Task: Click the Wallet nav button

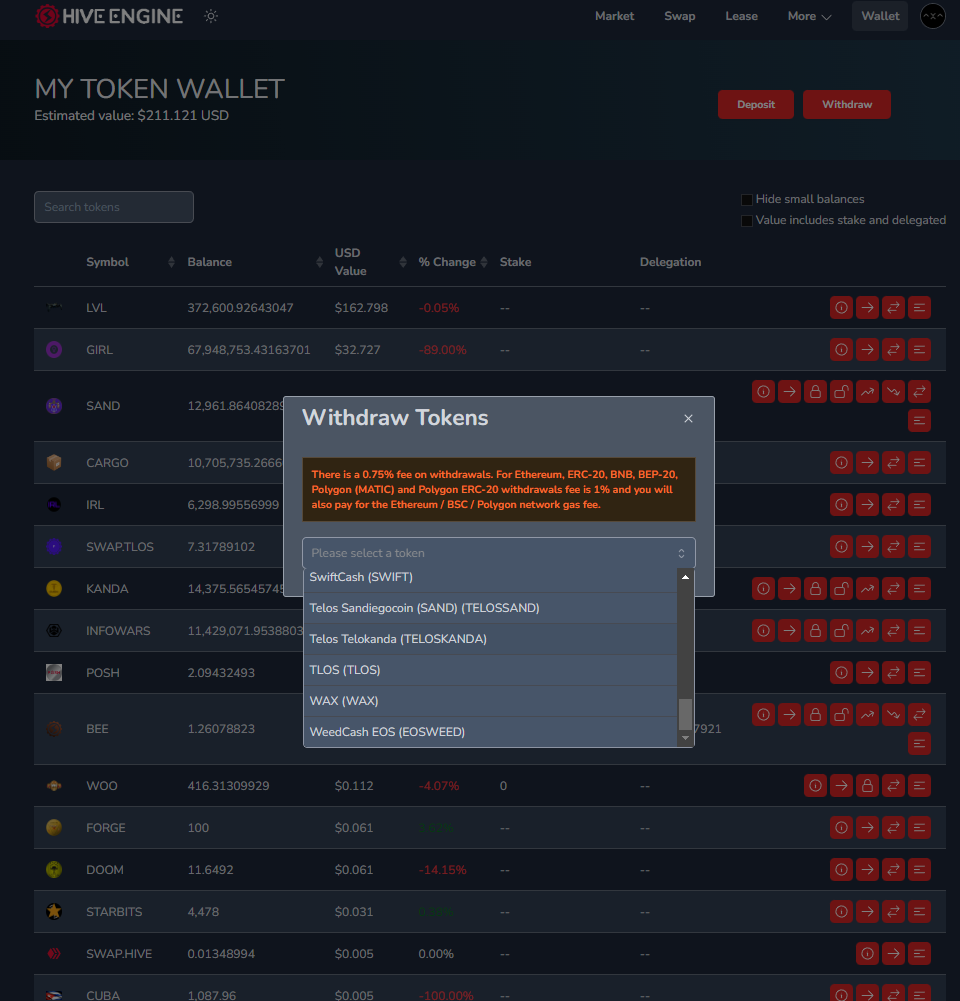Action: [880, 16]
